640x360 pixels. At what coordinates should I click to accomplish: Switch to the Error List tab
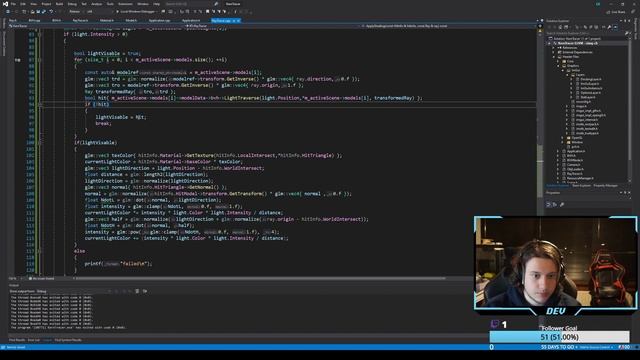[x=34, y=340]
